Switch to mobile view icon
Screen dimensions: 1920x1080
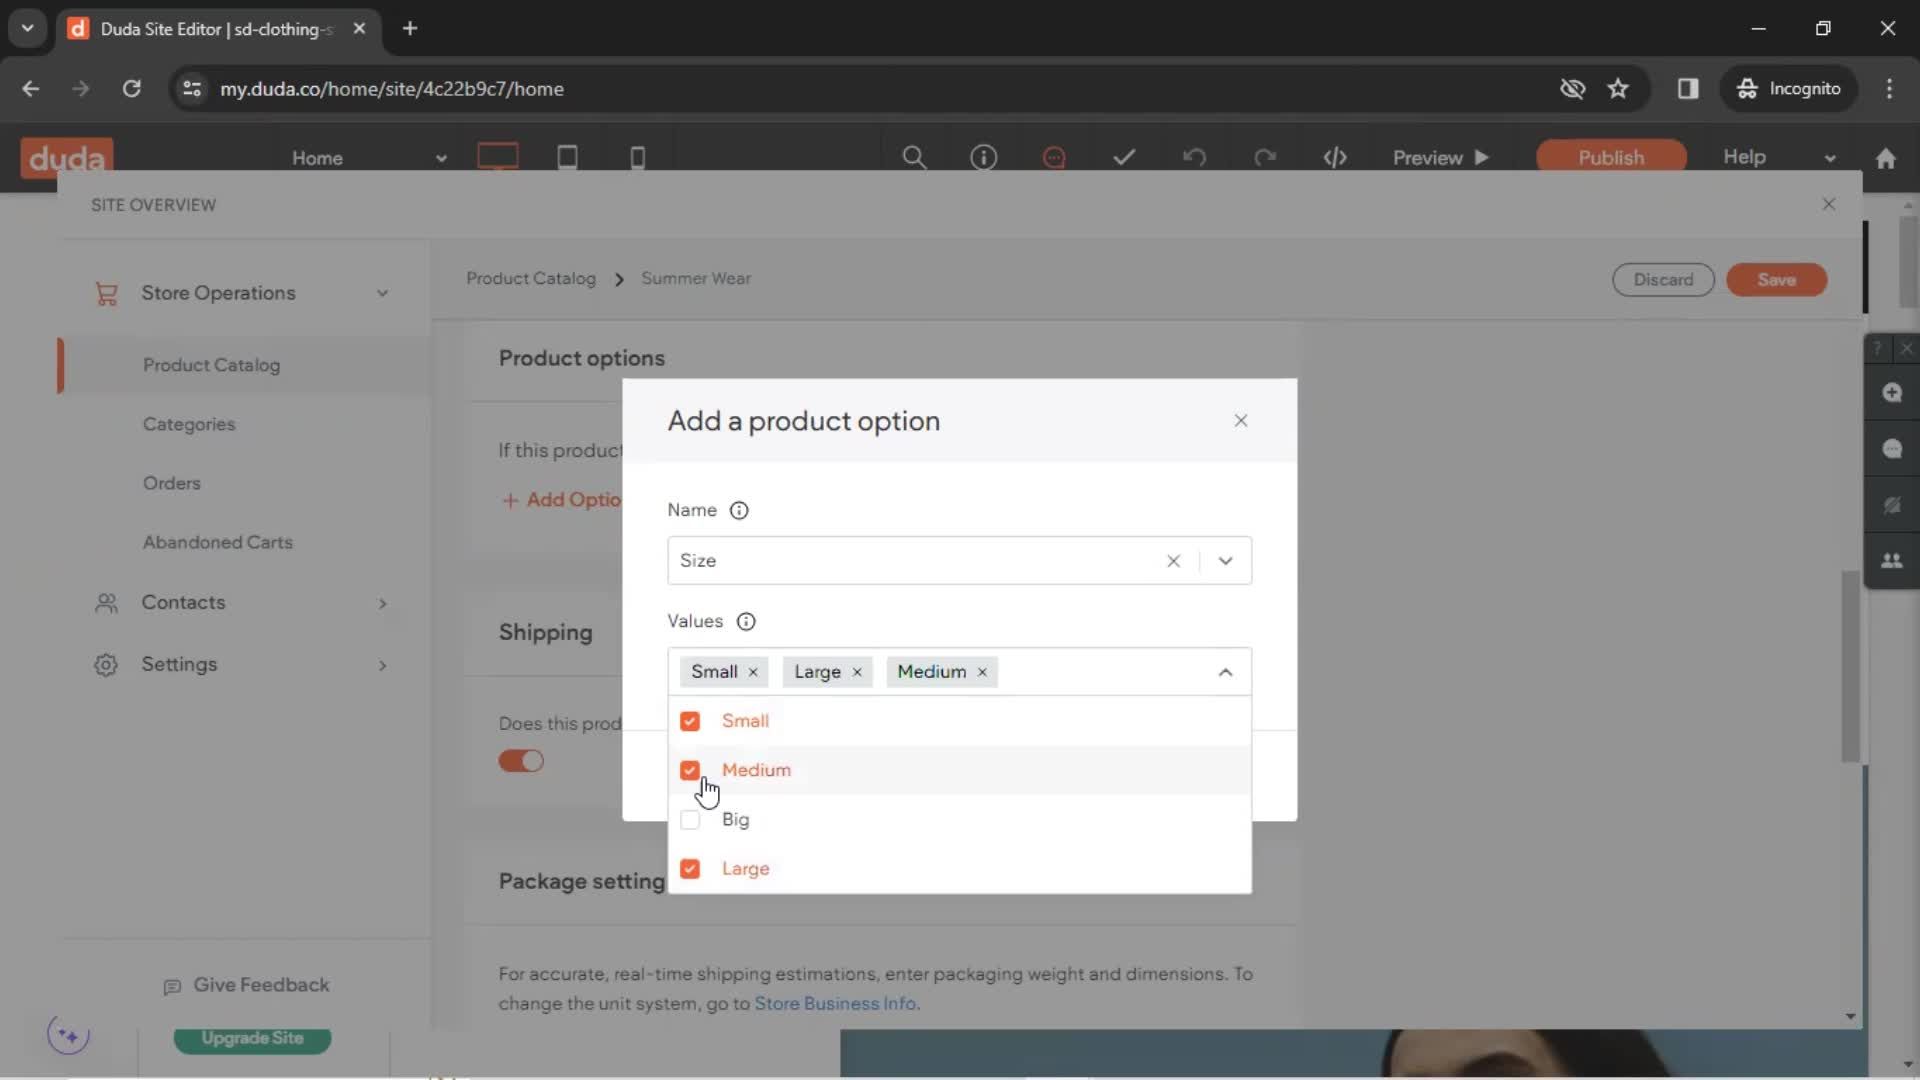click(637, 158)
